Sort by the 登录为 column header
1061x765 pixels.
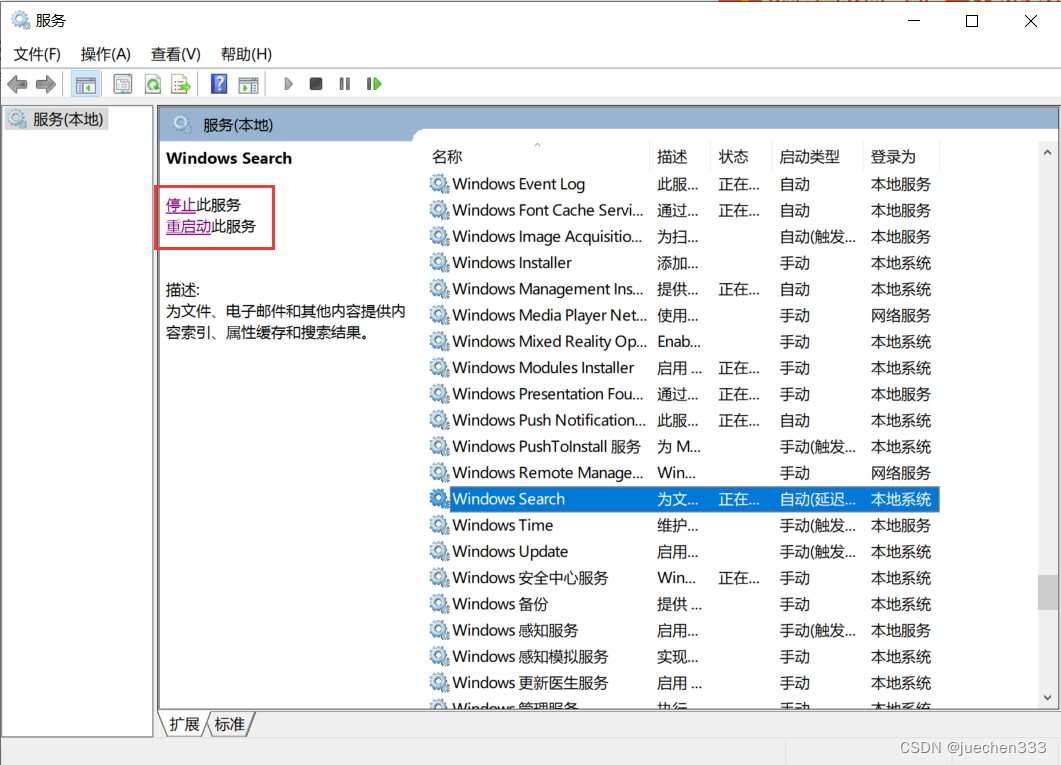(901, 157)
